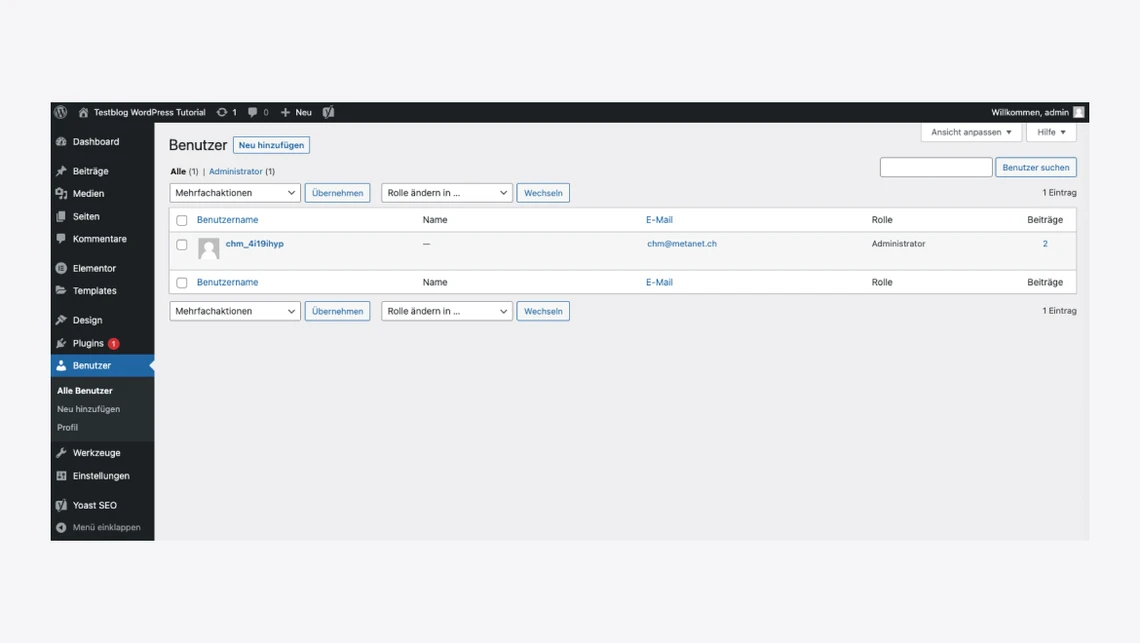Open Plugins in the sidebar menu
The width and height of the screenshot is (1140, 643).
click(88, 343)
